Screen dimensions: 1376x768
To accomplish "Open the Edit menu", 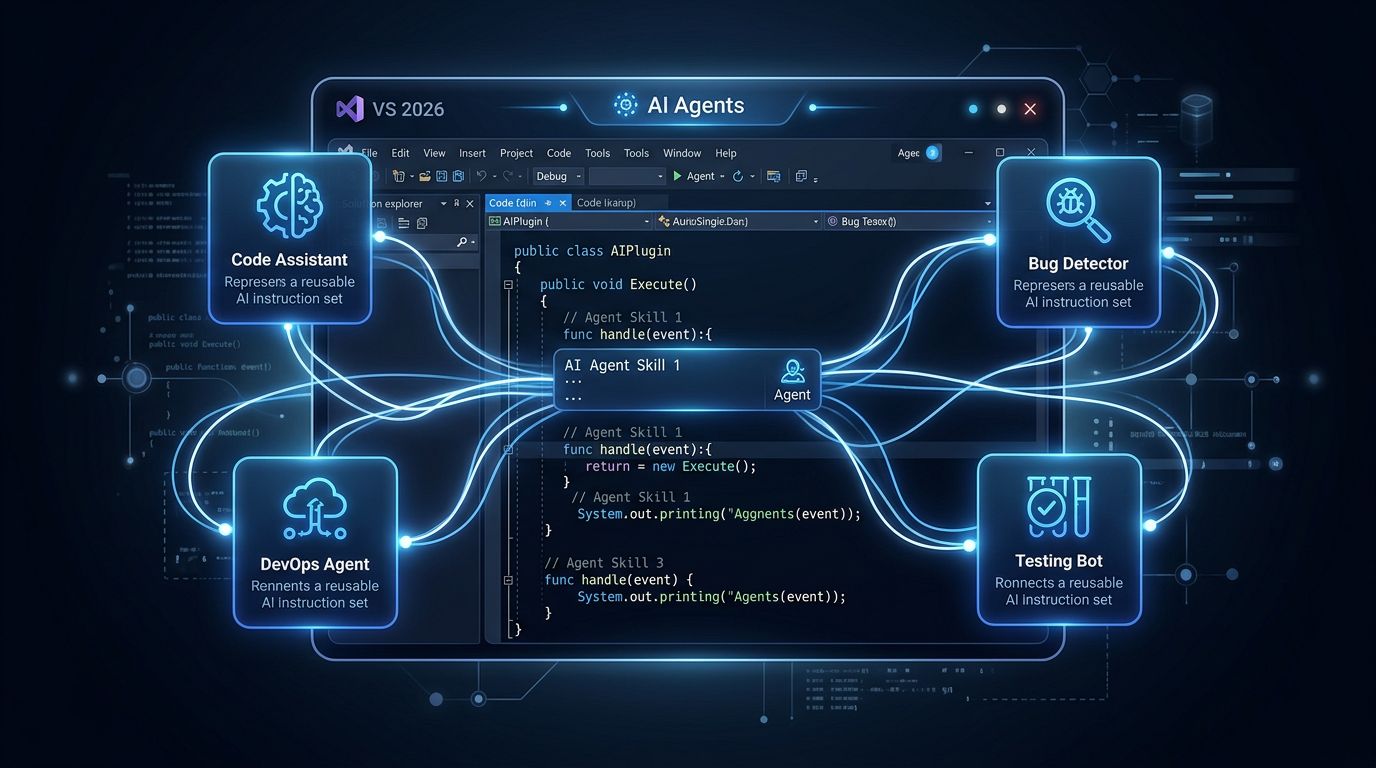I will click(400, 153).
